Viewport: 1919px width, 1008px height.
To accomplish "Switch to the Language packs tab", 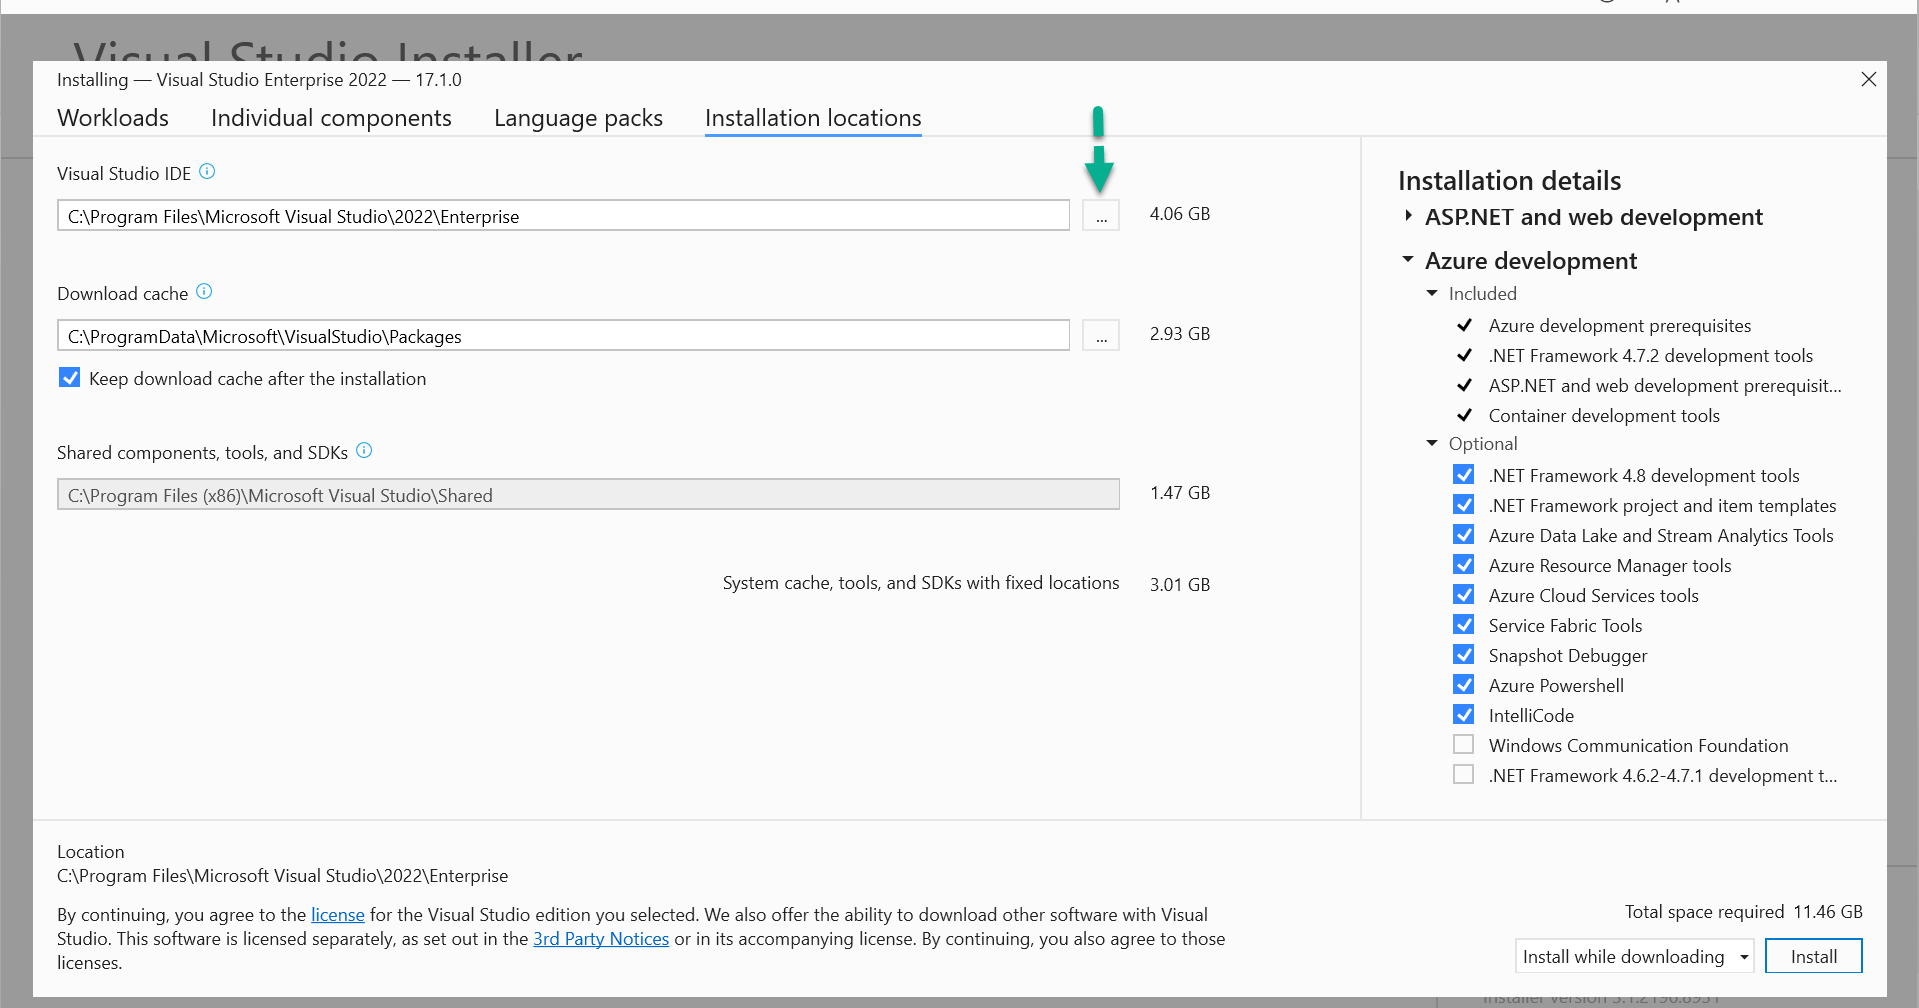I will tap(578, 117).
